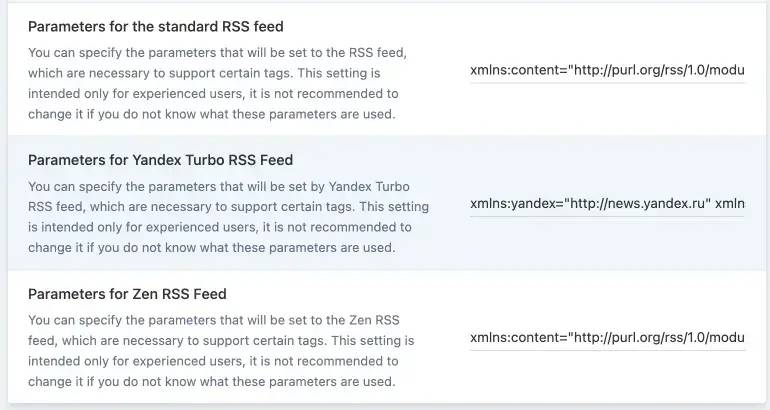Select the "Parameters for Yandex Turbo RSS Feed" heading

click(160, 160)
